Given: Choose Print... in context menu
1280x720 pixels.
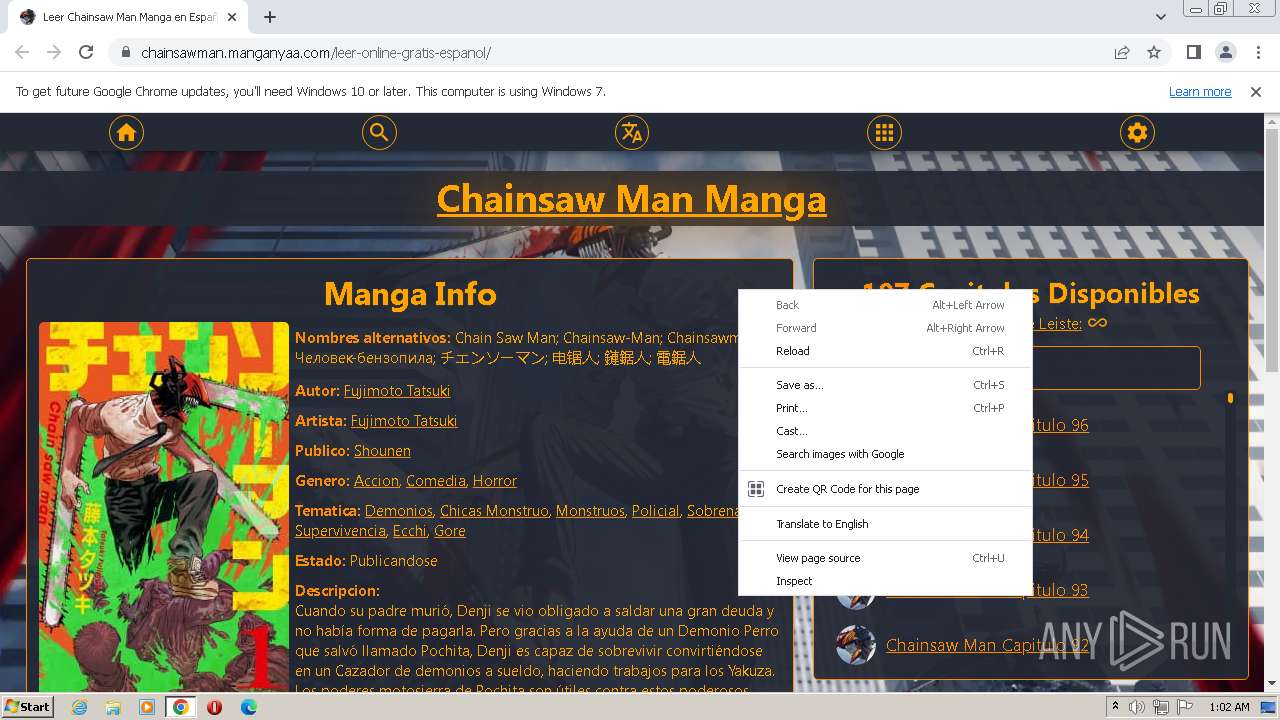Looking at the screenshot, I should (885, 408).
